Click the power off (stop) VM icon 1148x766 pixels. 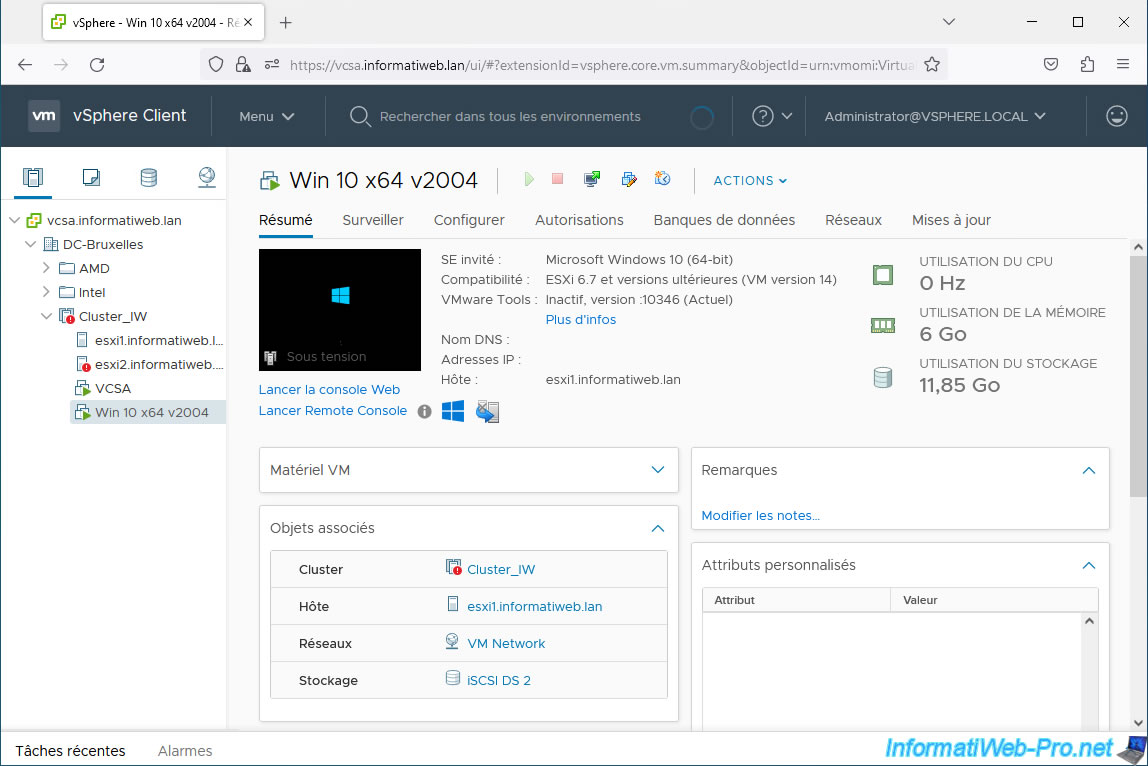point(558,179)
